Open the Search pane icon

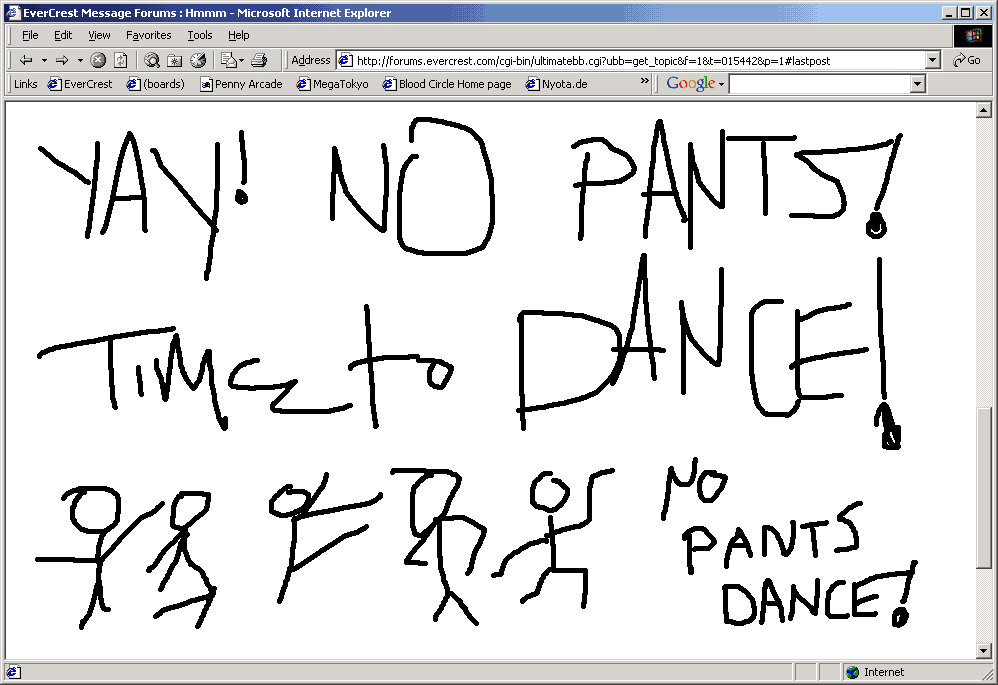tap(152, 60)
